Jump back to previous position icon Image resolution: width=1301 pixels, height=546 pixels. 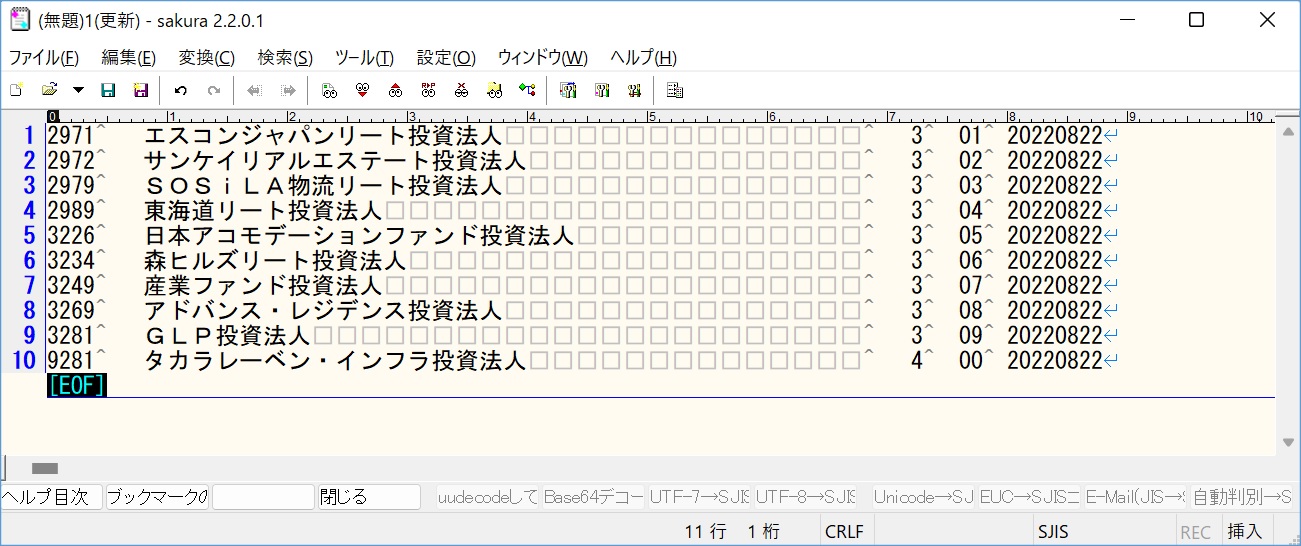pos(254,90)
